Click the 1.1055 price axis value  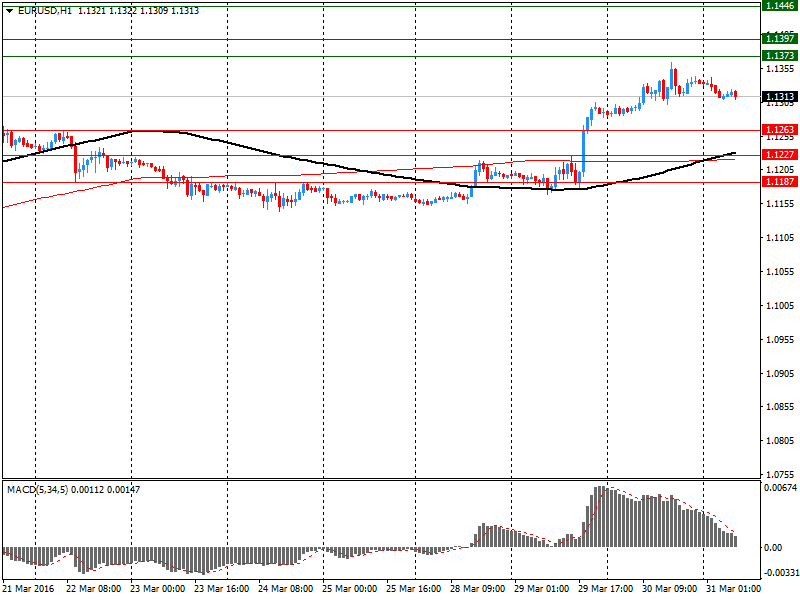pos(780,271)
